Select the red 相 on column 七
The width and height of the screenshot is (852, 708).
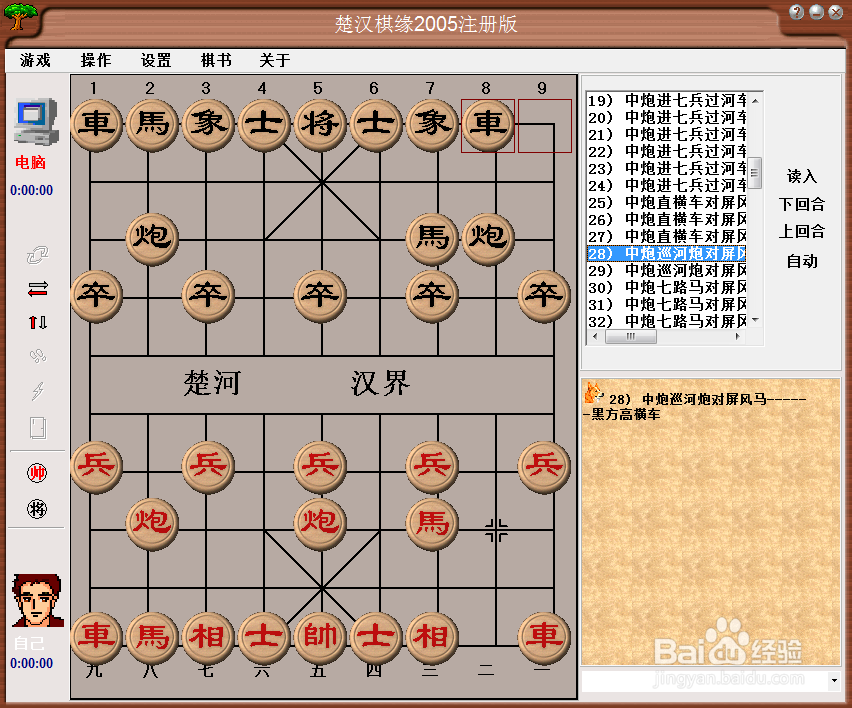point(208,638)
